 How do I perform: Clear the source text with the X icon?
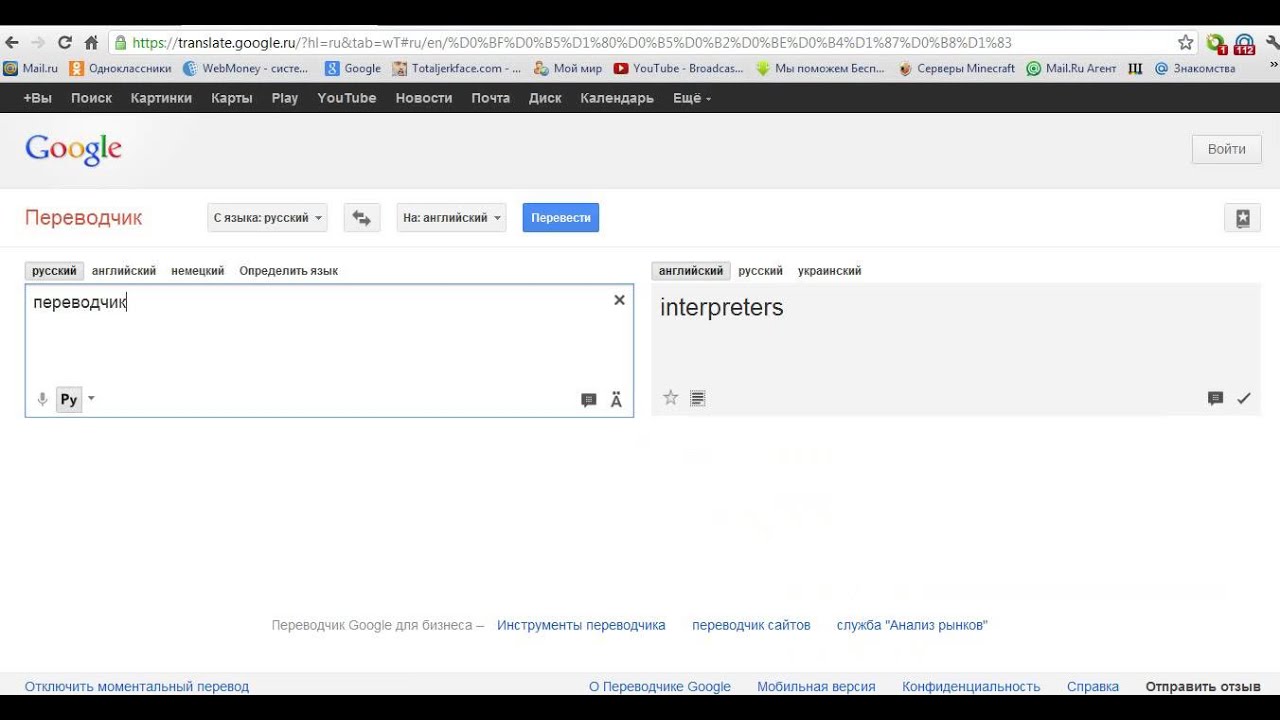click(619, 300)
